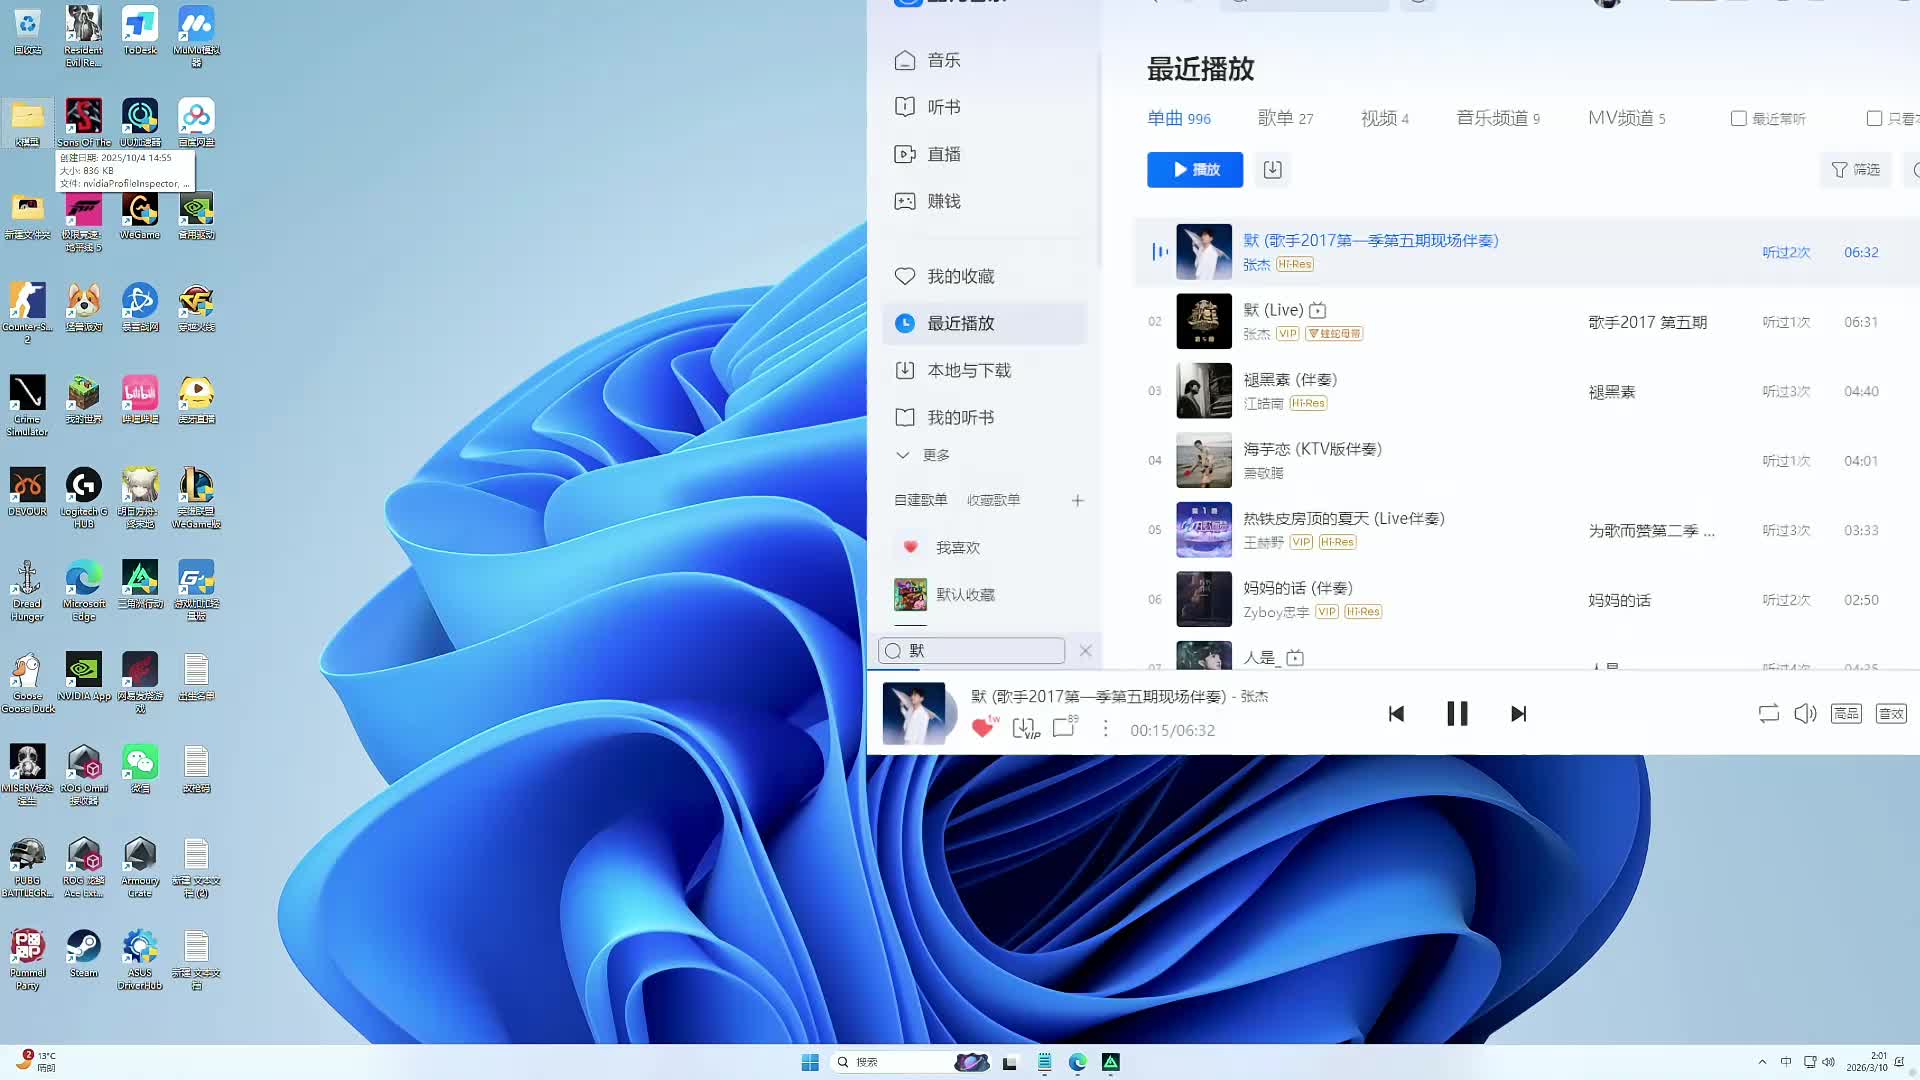Open the 筛选 filter dropdown
Screen dimensions: 1920x1080
tap(1855, 170)
